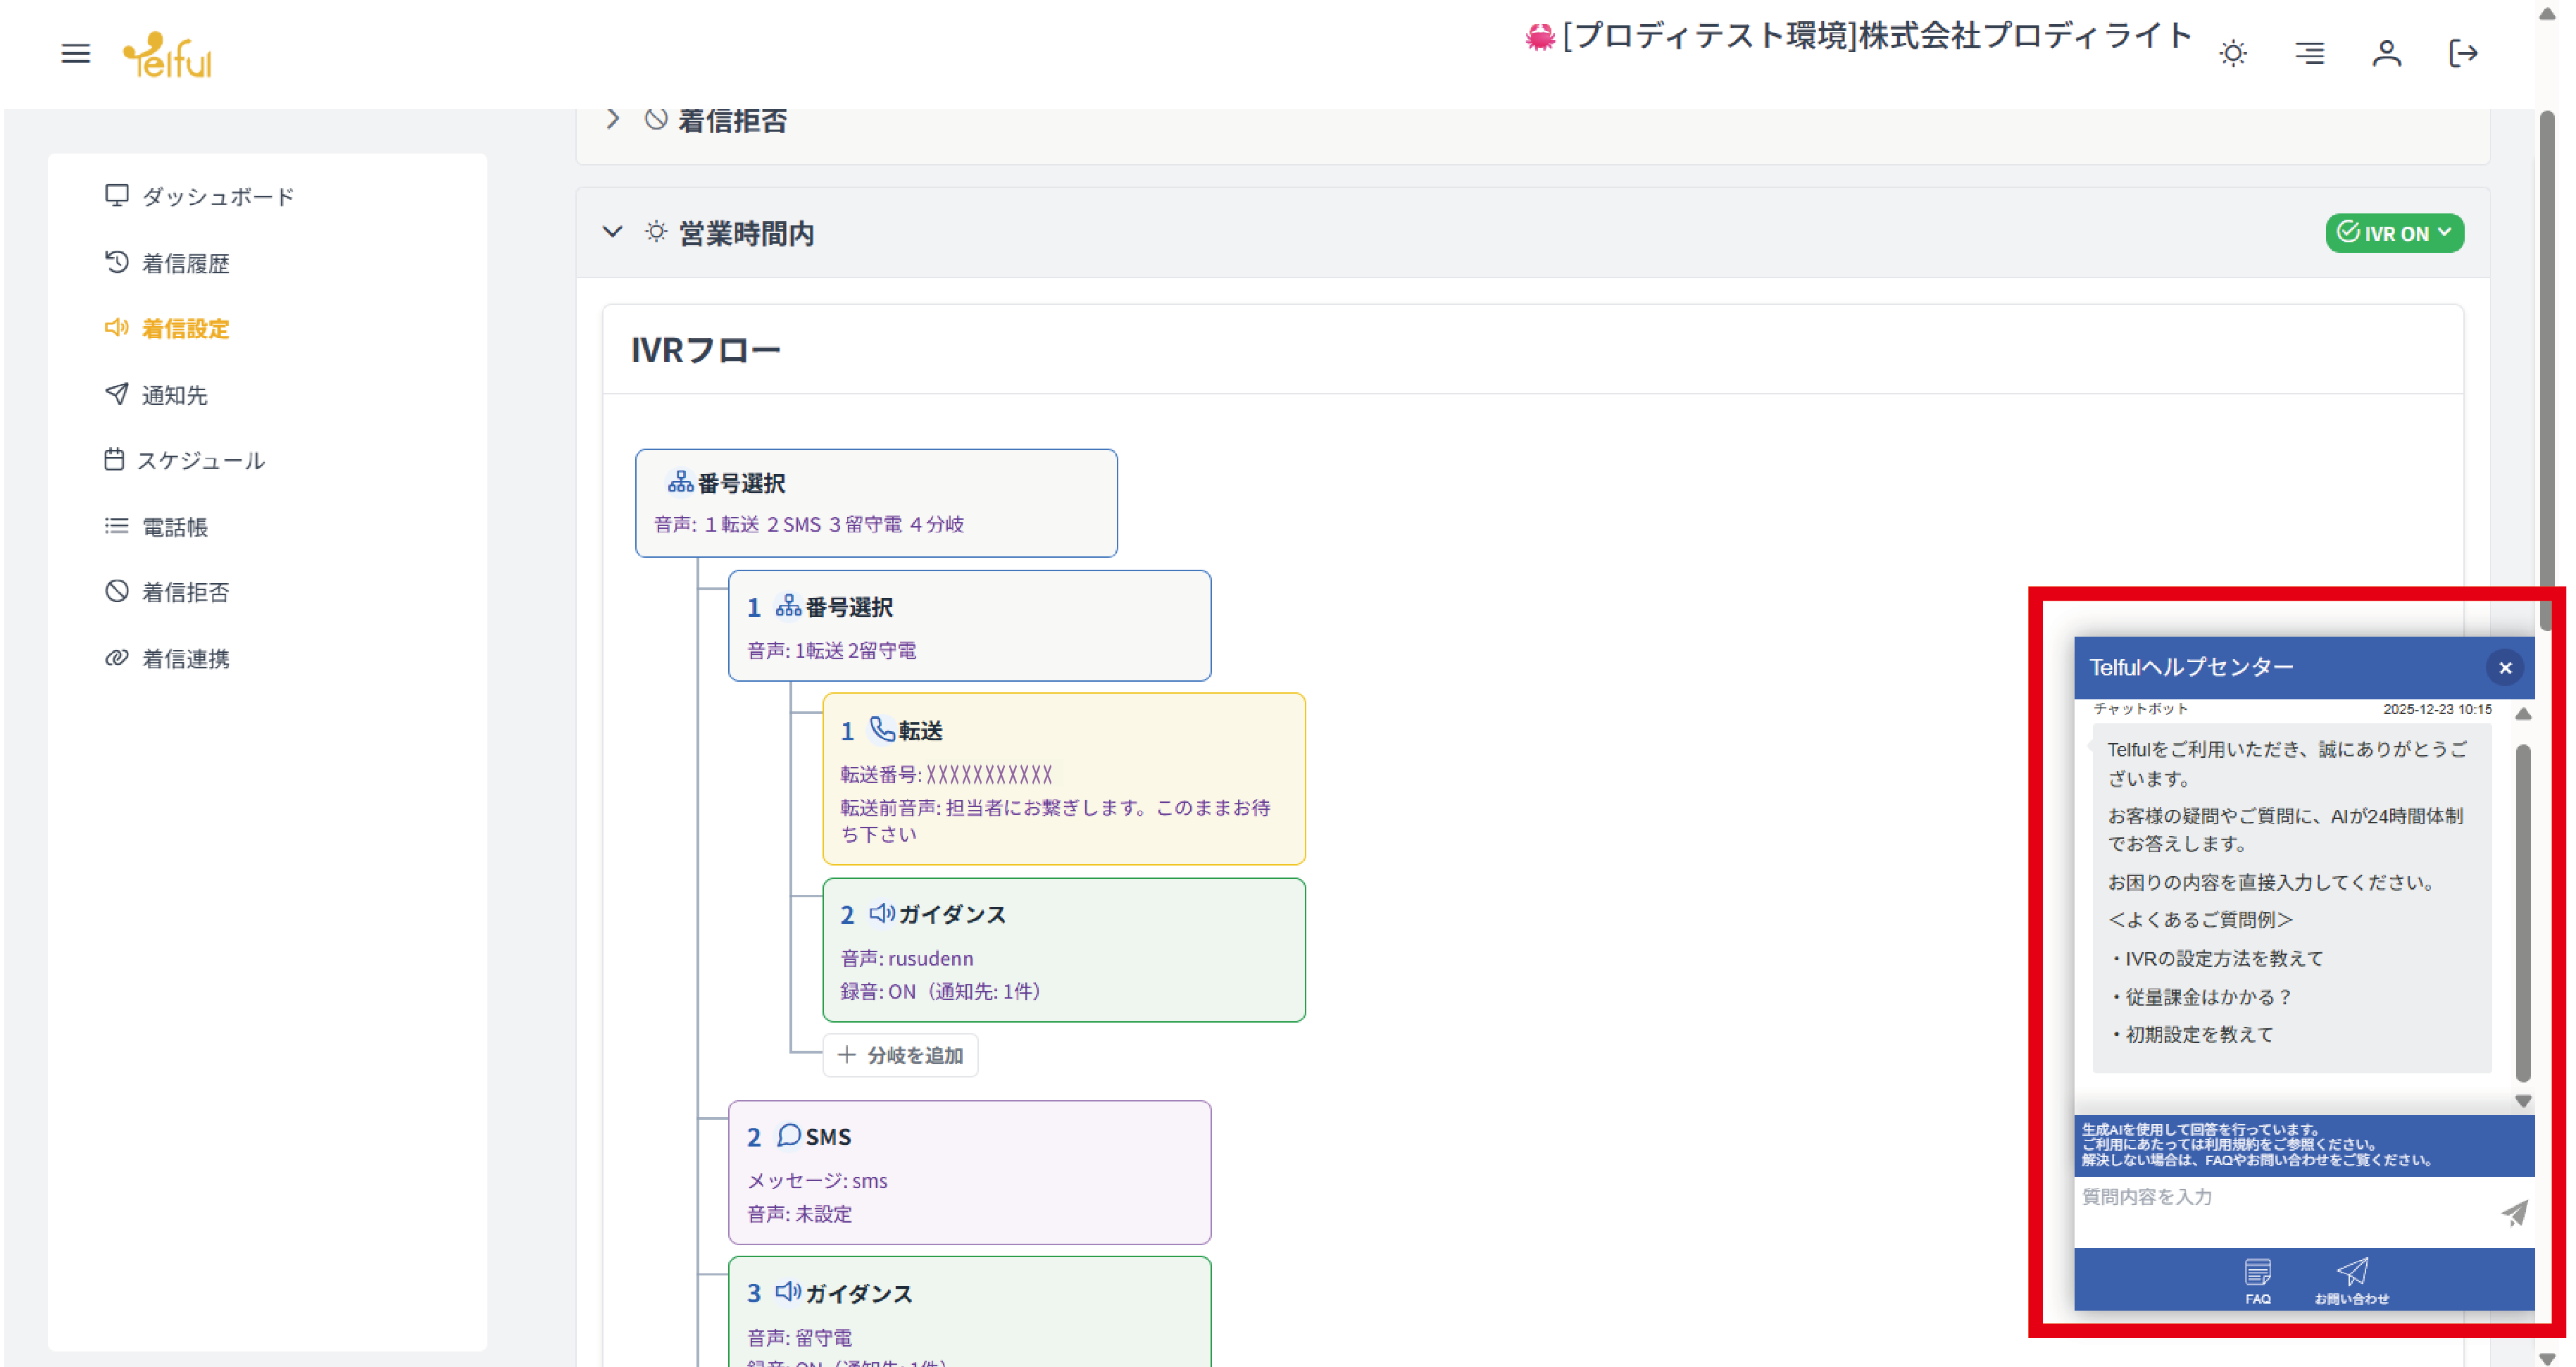Open the hamburger menu icon
The image size is (2576, 1367).
[x=75, y=53]
